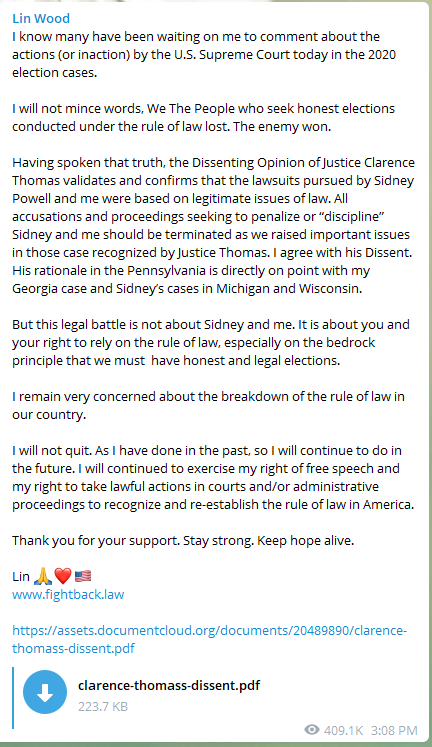Click the "I remain very concerned" paragraph
The width and height of the screenshot is (432, 747).
208,405
